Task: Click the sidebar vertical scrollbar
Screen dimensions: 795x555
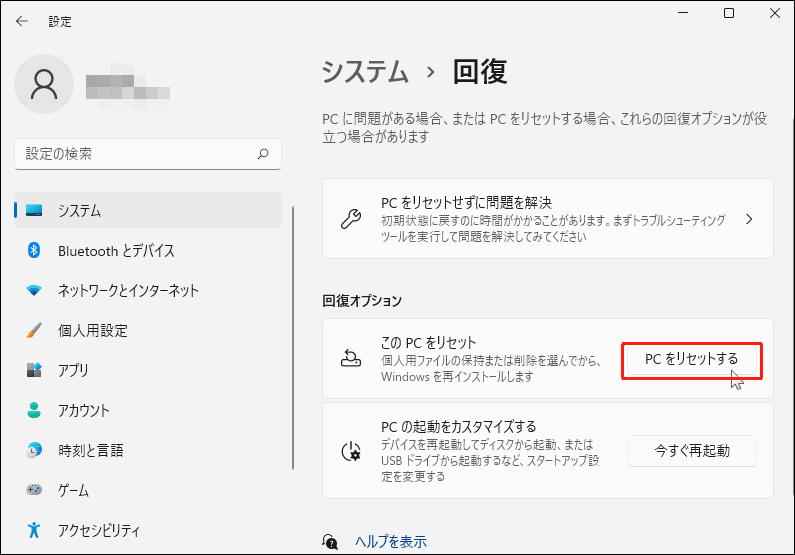Action: click(x=293, y=338)
